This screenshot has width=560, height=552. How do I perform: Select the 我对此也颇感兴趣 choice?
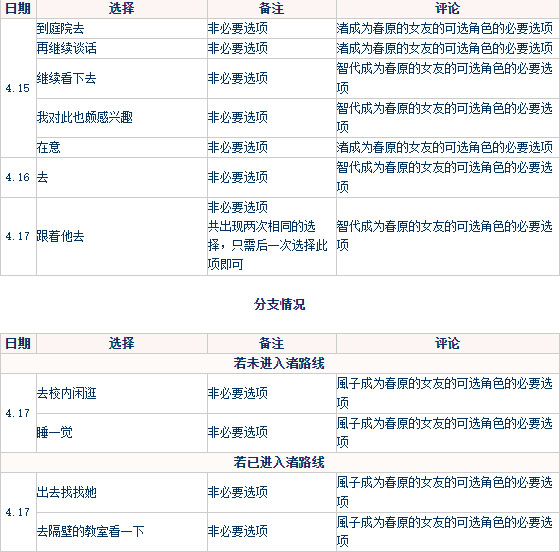(x=121, y=118)
